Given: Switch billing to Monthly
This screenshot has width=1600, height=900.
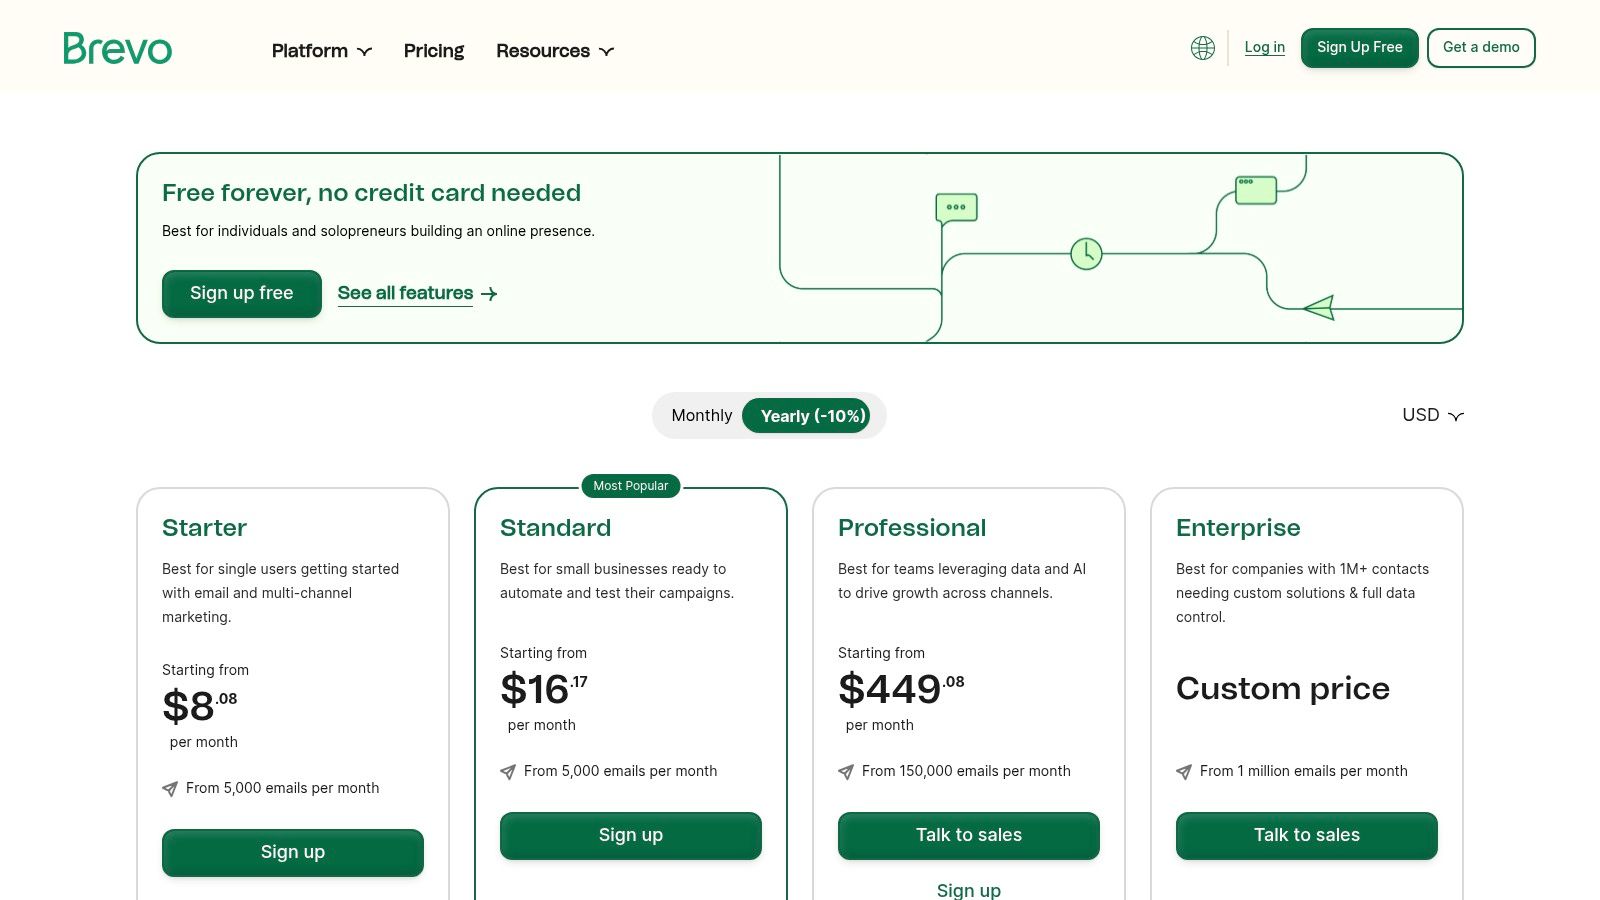Looking at the screenshot, I should click(701, 416).
